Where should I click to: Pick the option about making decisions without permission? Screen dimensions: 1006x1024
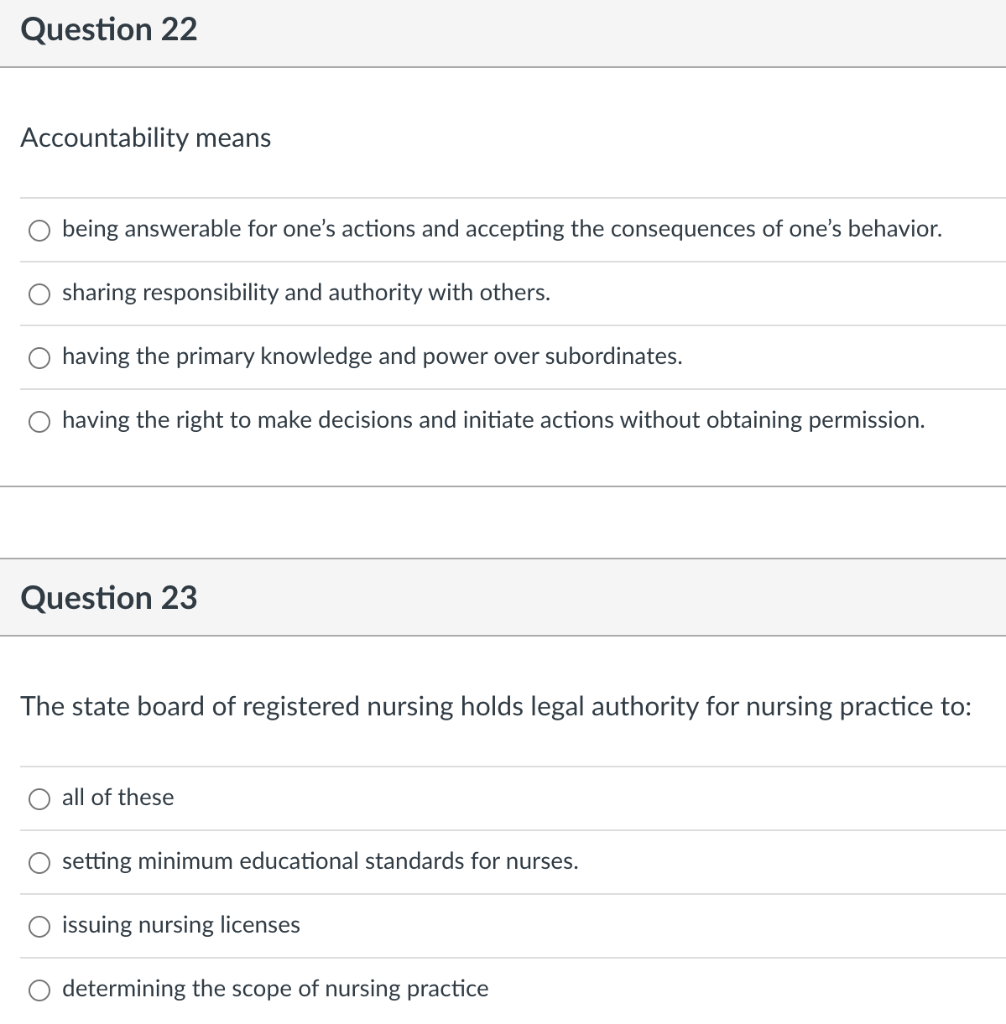coord(492,421)
